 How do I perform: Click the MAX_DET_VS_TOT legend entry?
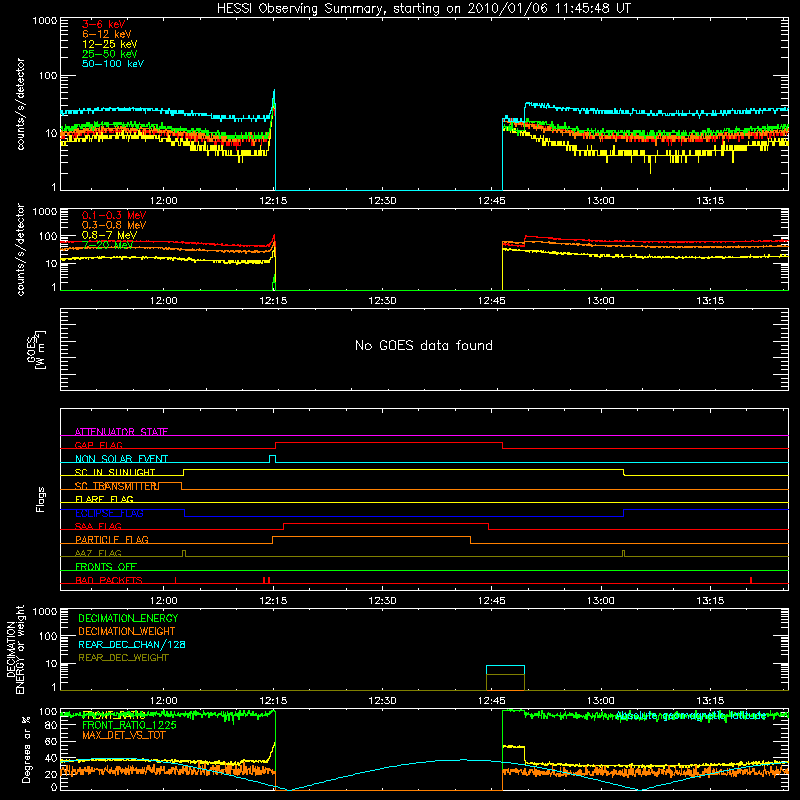[123, 735]
